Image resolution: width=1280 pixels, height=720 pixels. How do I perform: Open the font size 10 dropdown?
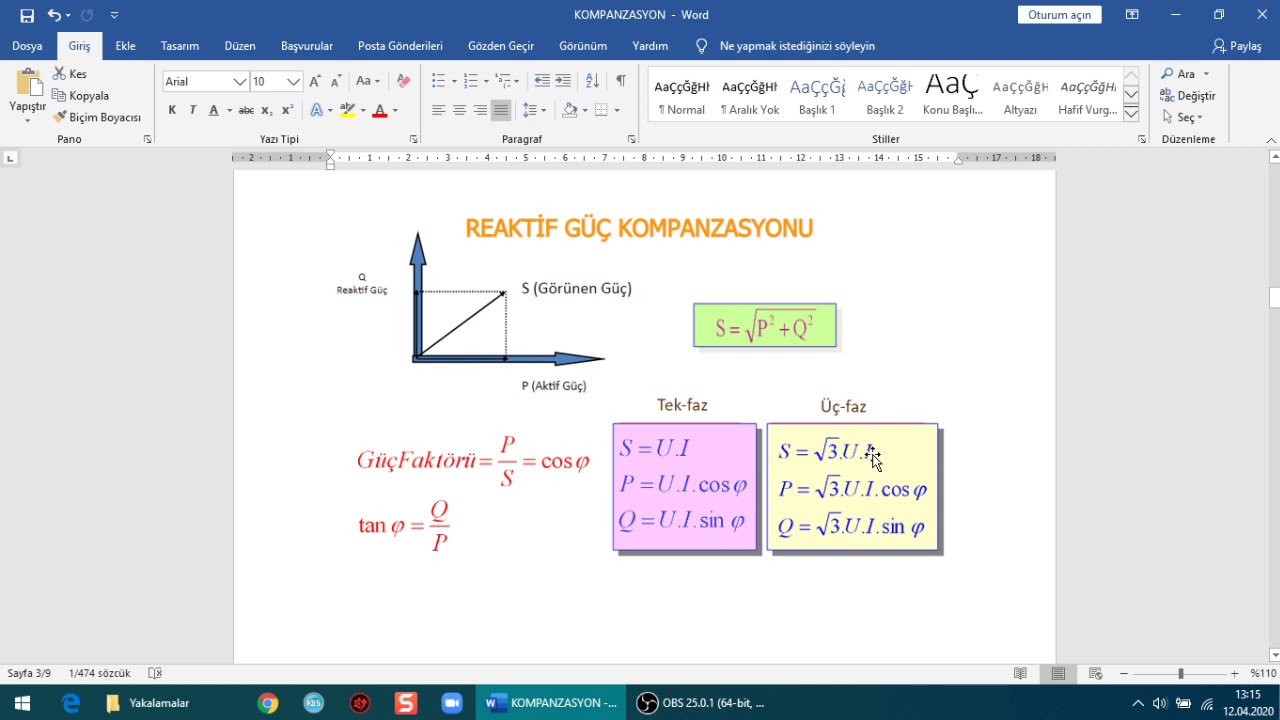click(x=293, y=81)
